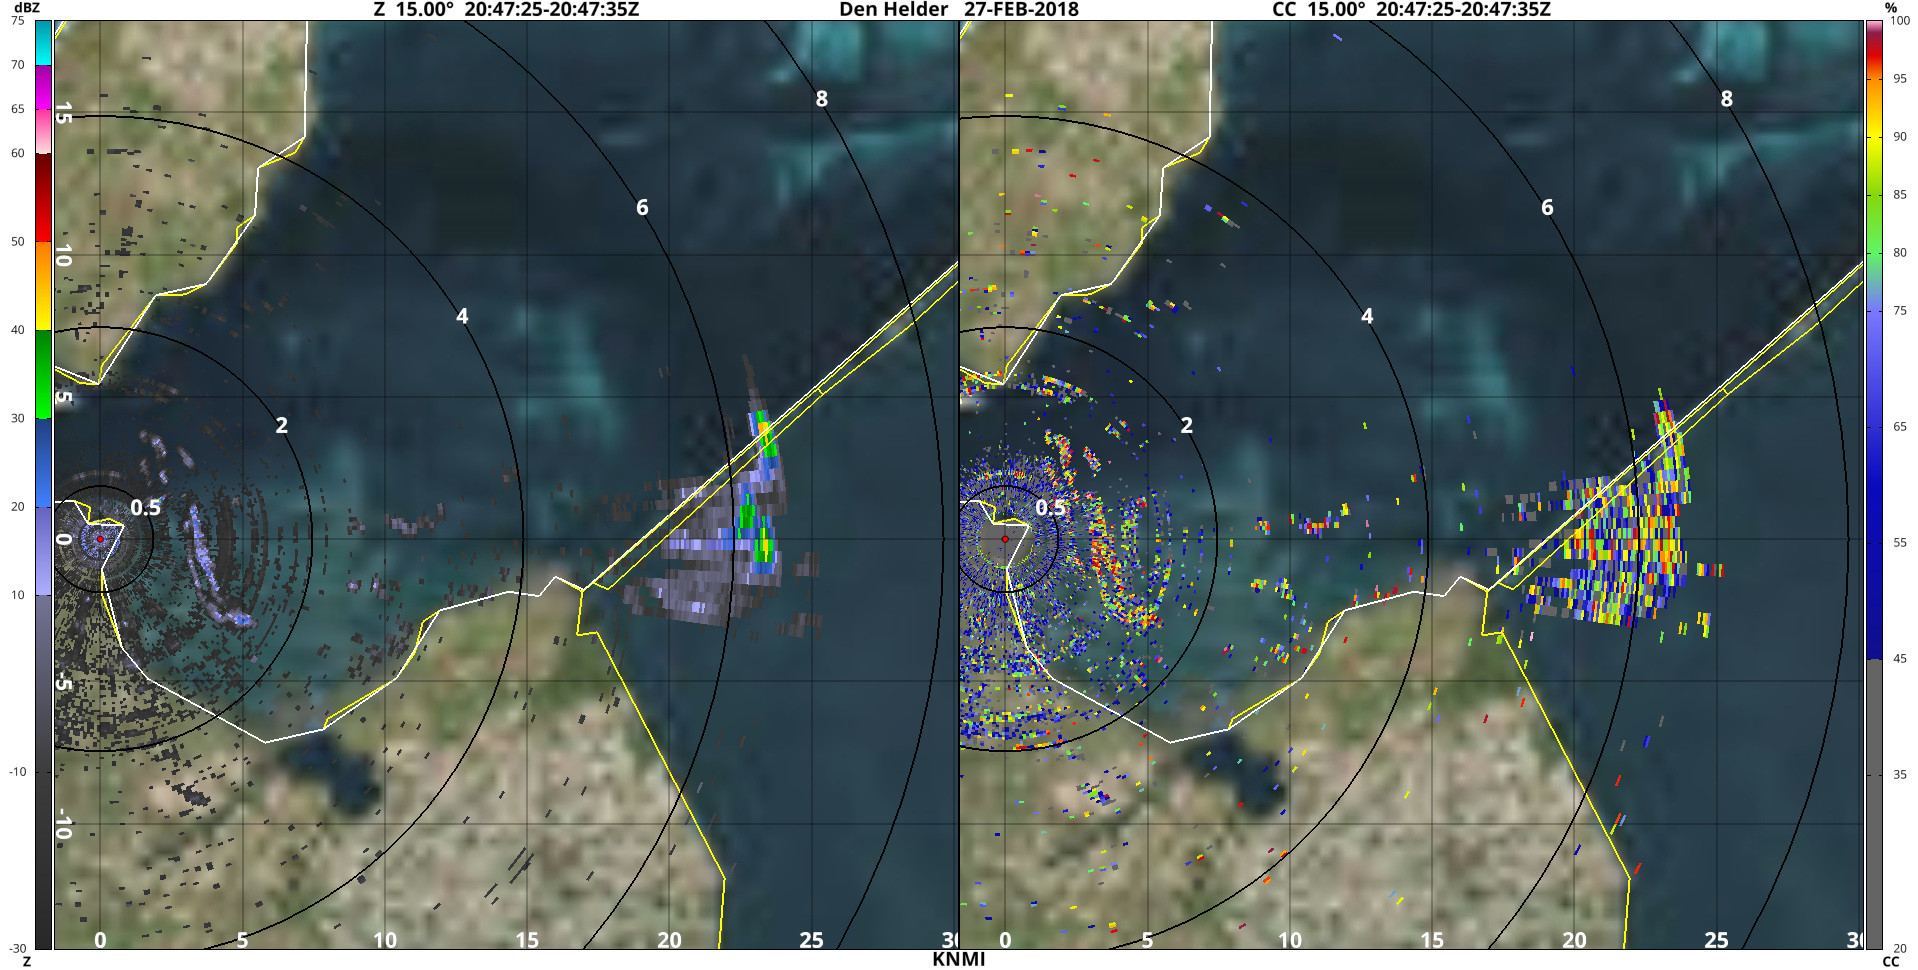Click the '4' range ring label in CC panel
The image size is (1918, 970).
1367,316
